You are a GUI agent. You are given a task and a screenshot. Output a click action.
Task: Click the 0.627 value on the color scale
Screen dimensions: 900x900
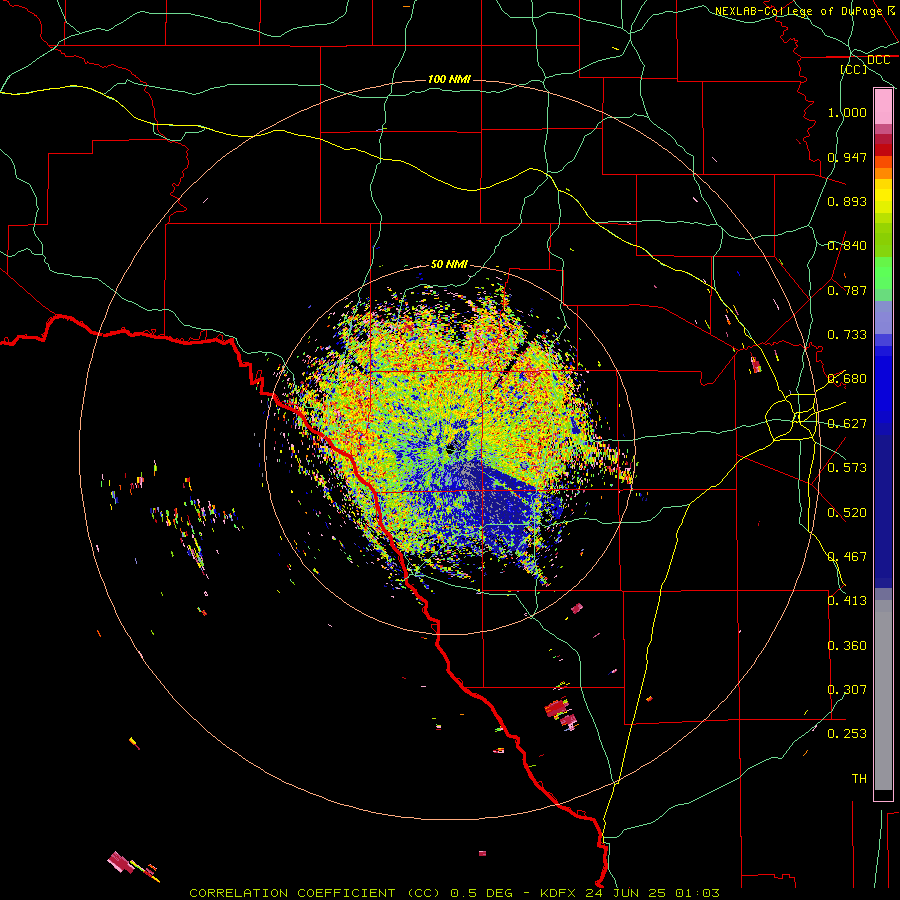coord(847,424)
